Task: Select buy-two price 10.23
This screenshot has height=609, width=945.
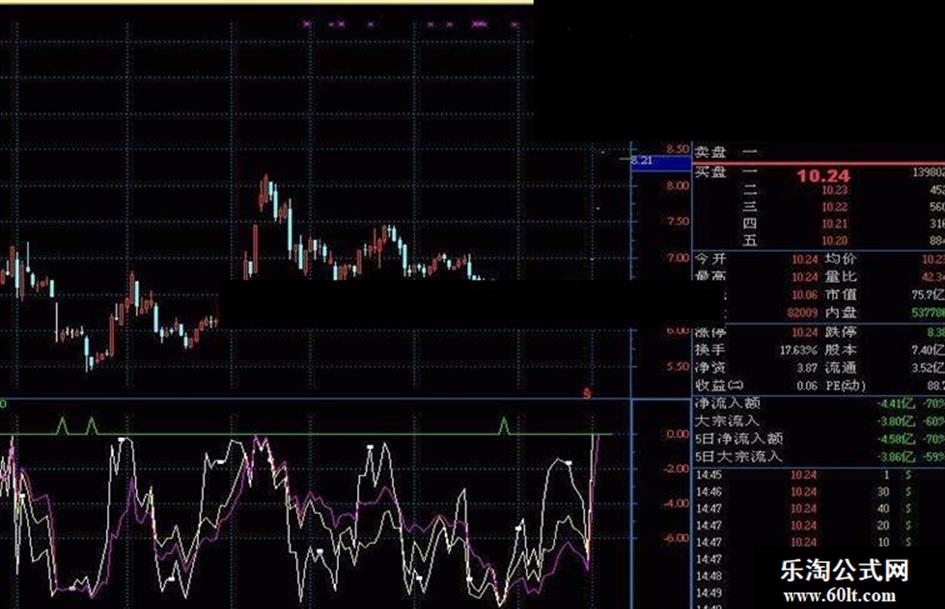Action: (835, 190)
